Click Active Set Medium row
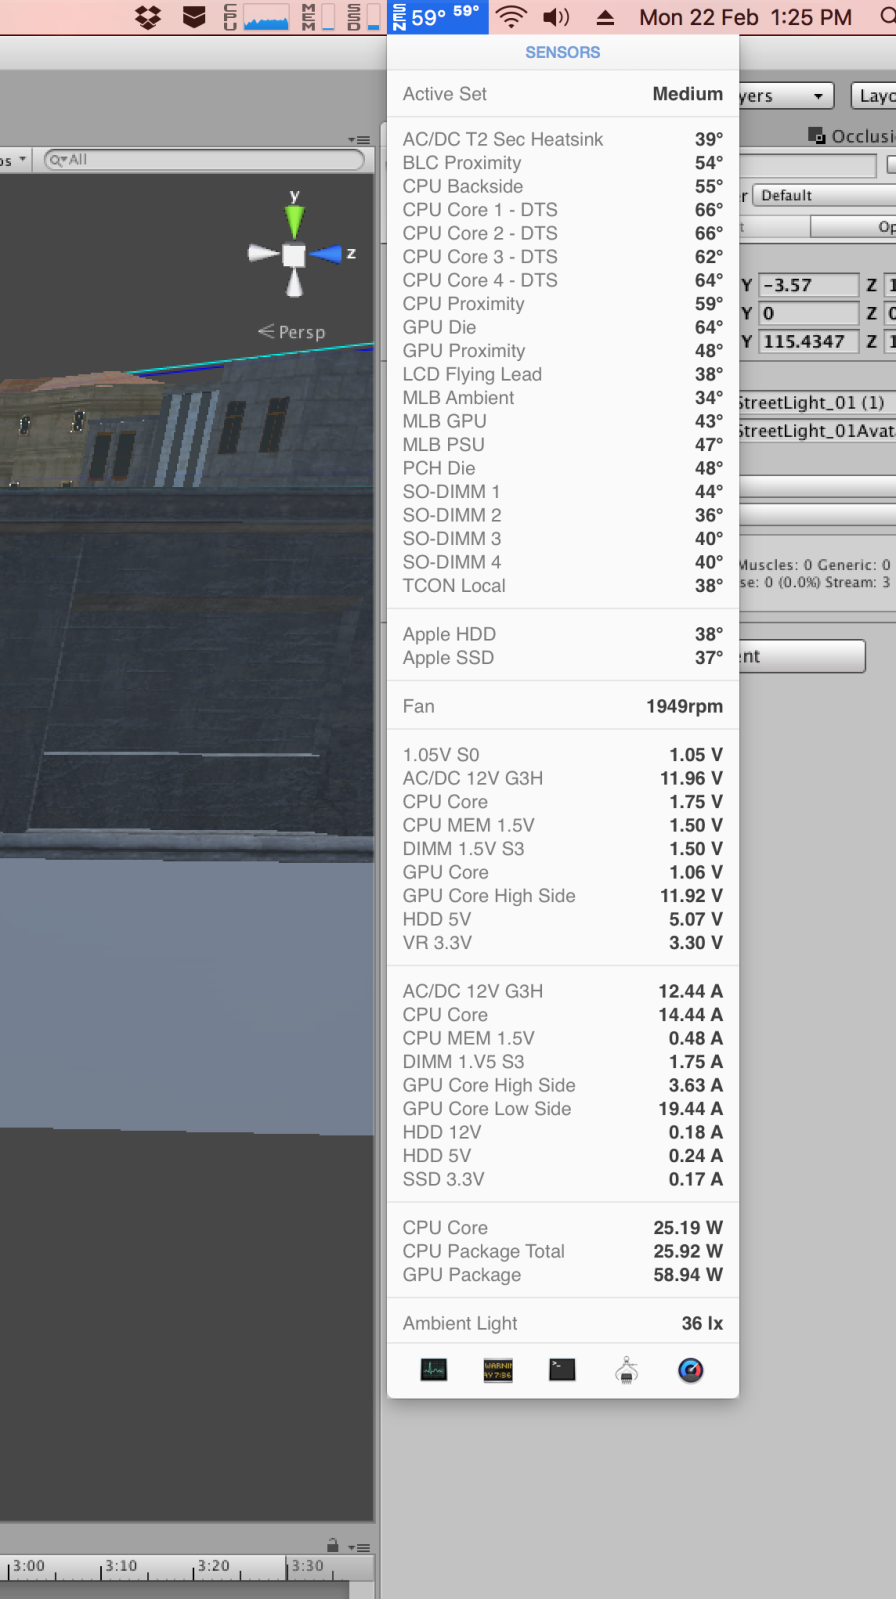The height and width of the screenshot is (1599, 896). pyautogui.click(x=563, y=94)
